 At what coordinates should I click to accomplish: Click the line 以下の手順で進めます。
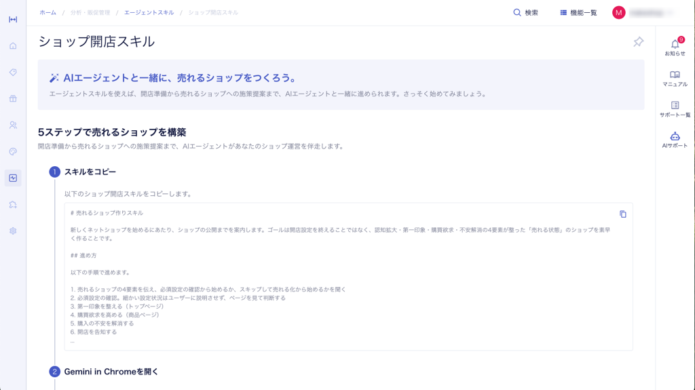(x=100, y=273)
